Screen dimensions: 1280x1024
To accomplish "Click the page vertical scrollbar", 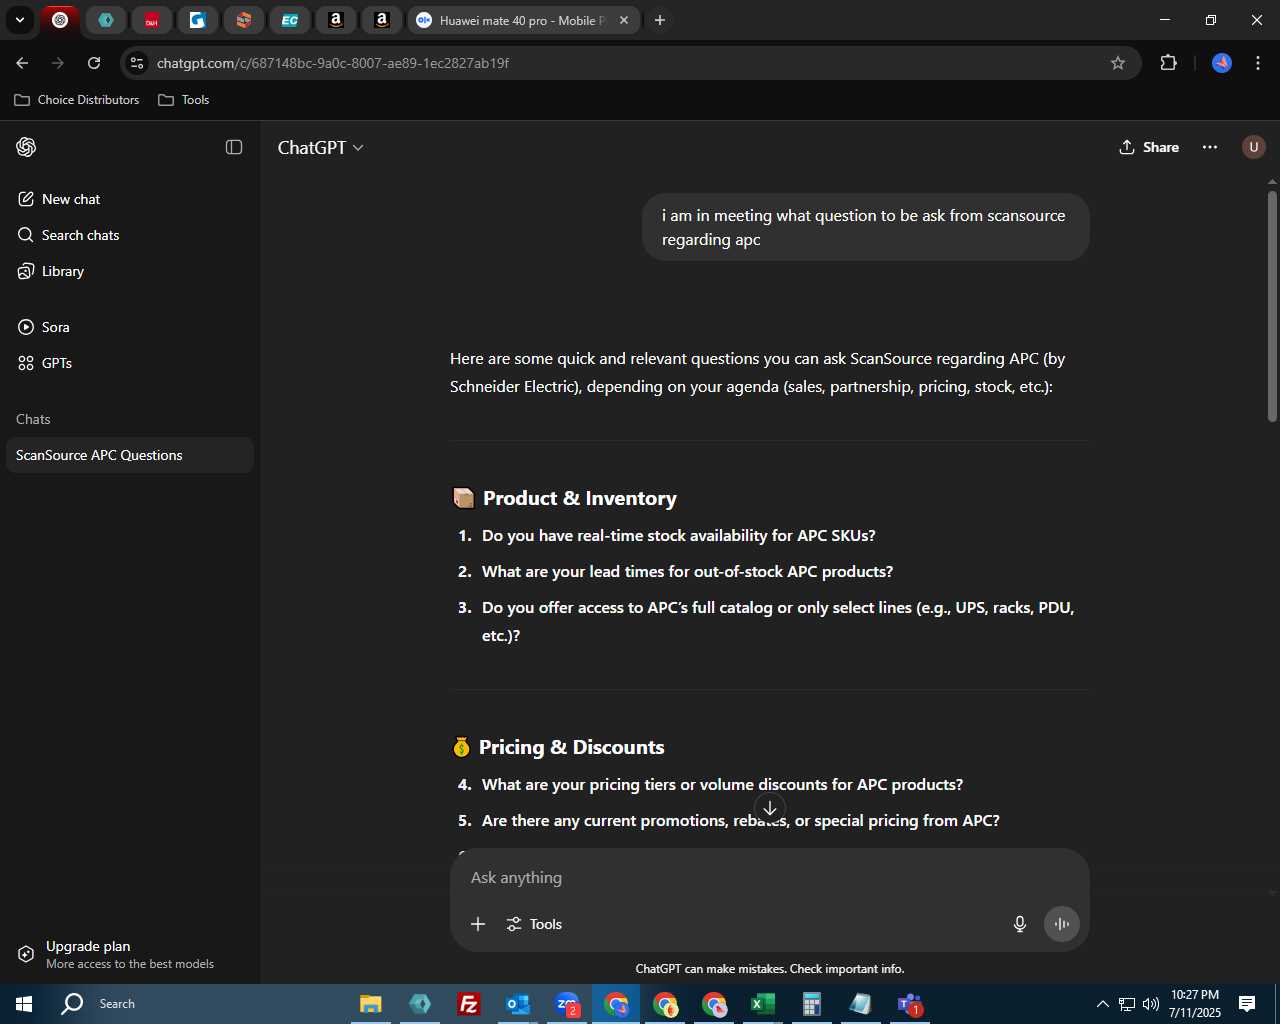I will (x=1272, y=305).
